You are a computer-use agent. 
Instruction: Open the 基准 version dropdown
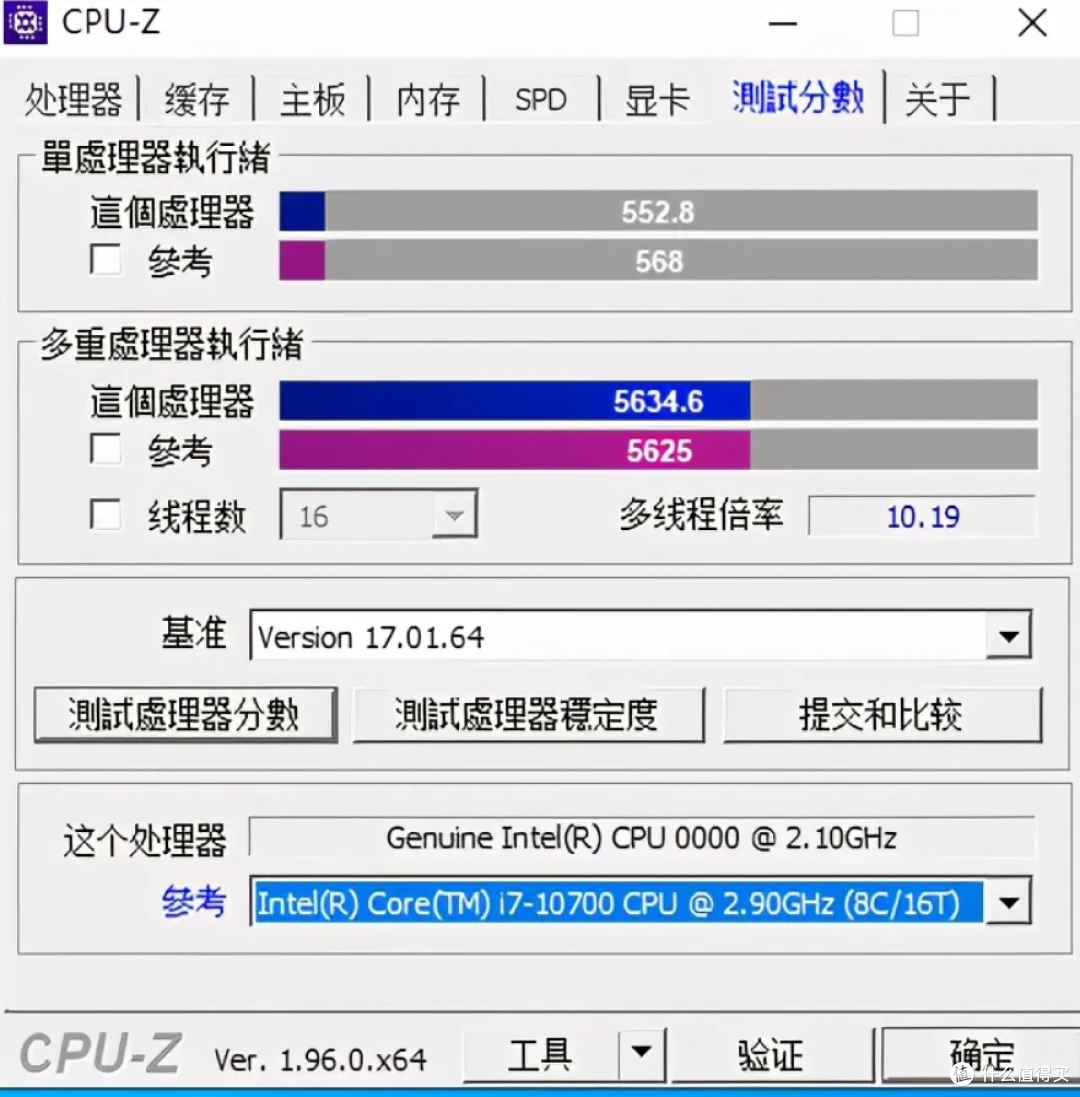click(x=641, y=635)
